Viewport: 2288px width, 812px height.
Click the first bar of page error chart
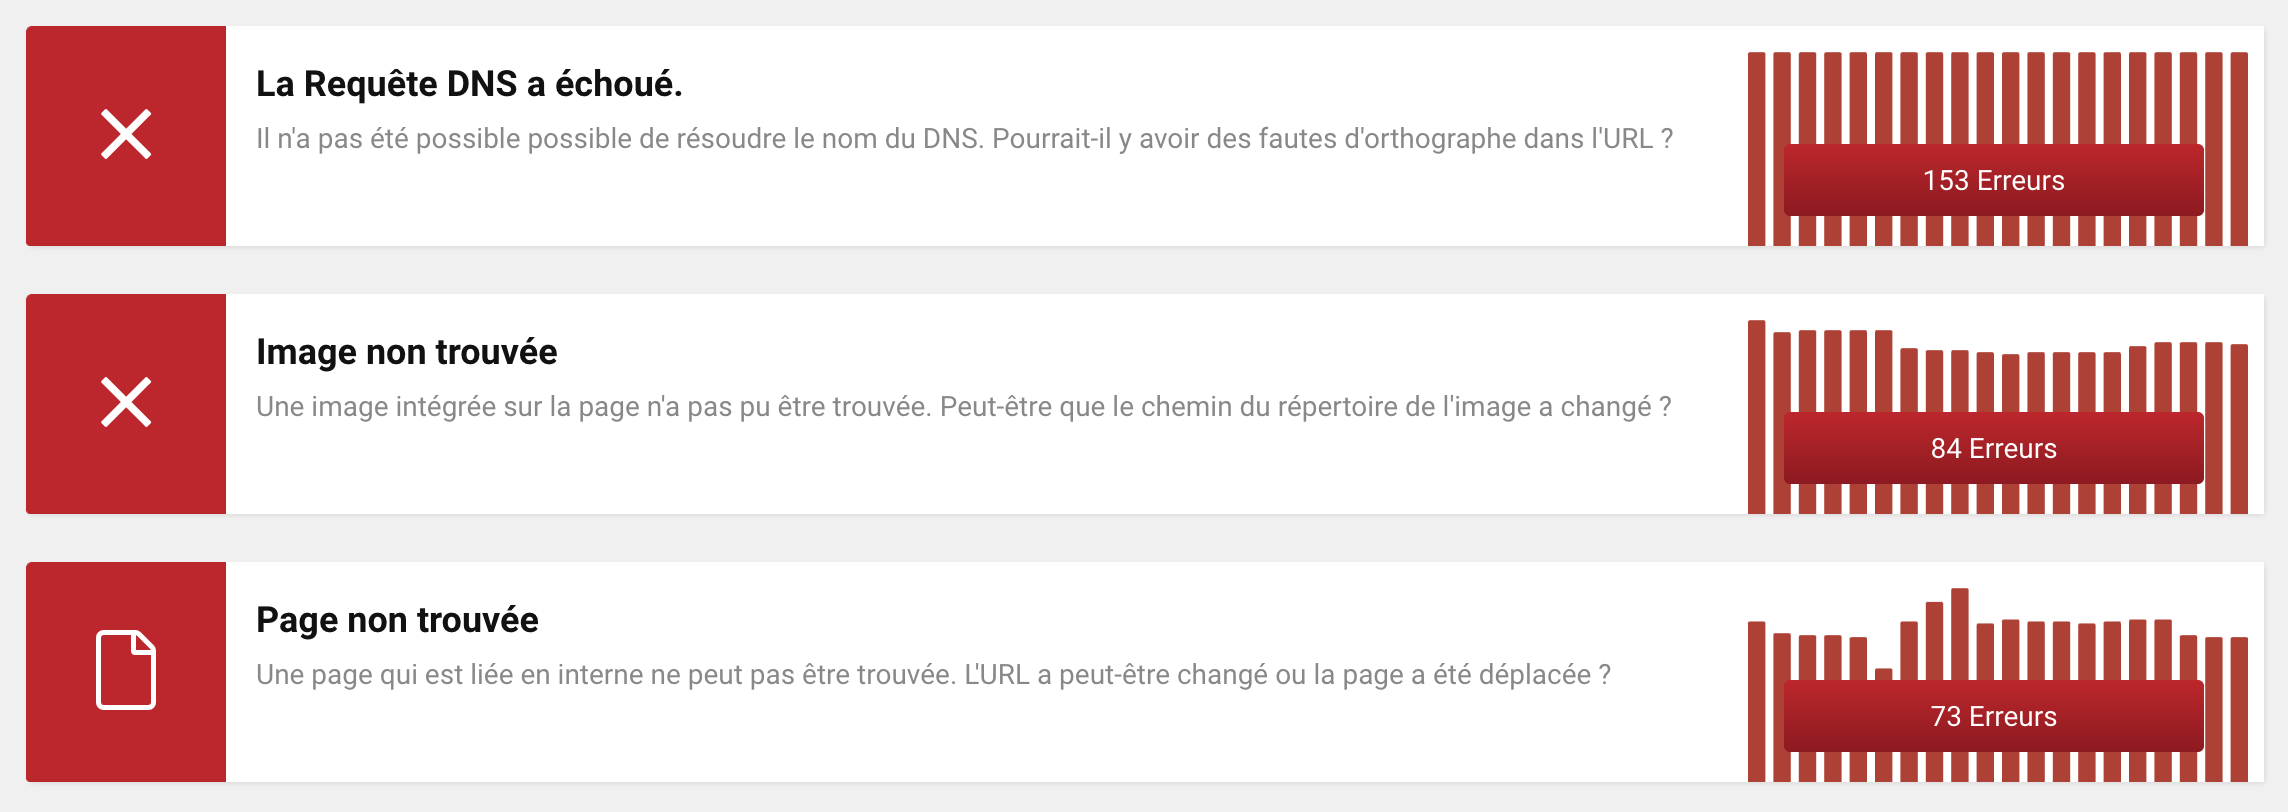pyautogui.click(x=1756, y=701)
